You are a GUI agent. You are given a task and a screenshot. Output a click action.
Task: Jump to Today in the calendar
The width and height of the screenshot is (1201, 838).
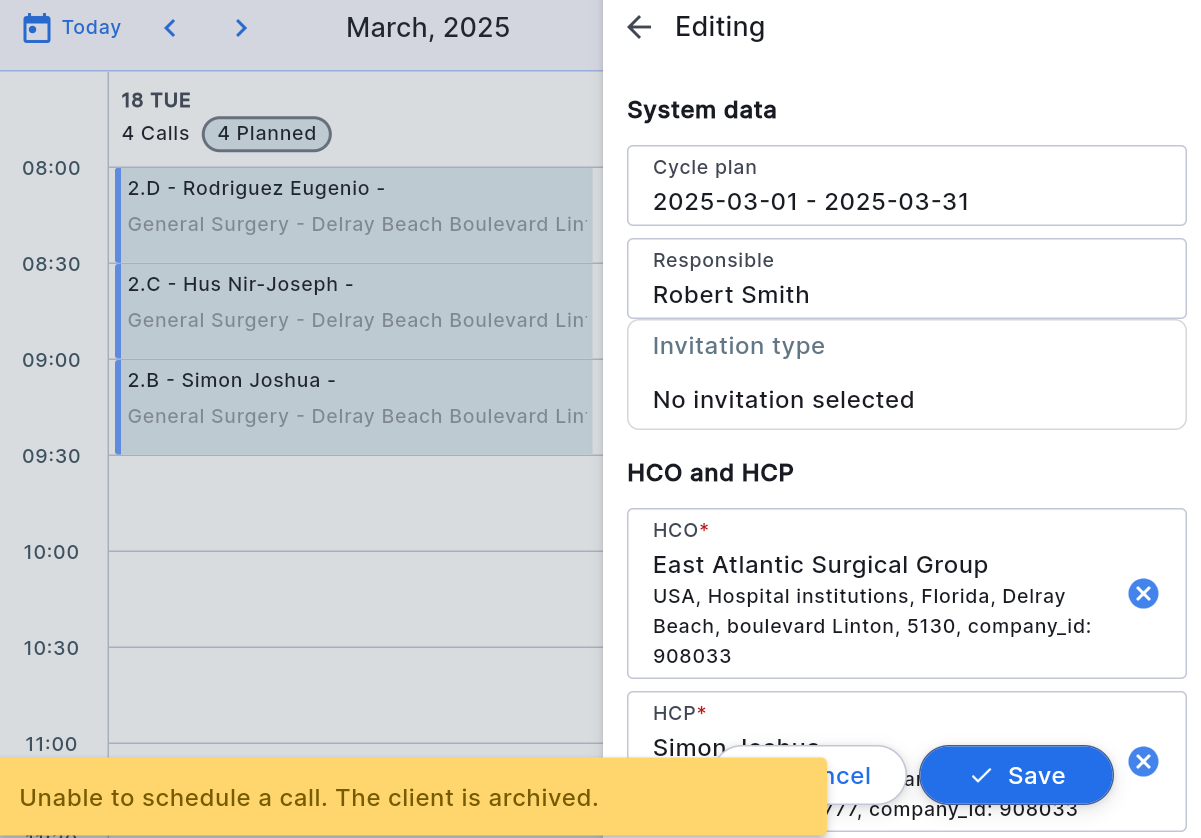[91, 28]
